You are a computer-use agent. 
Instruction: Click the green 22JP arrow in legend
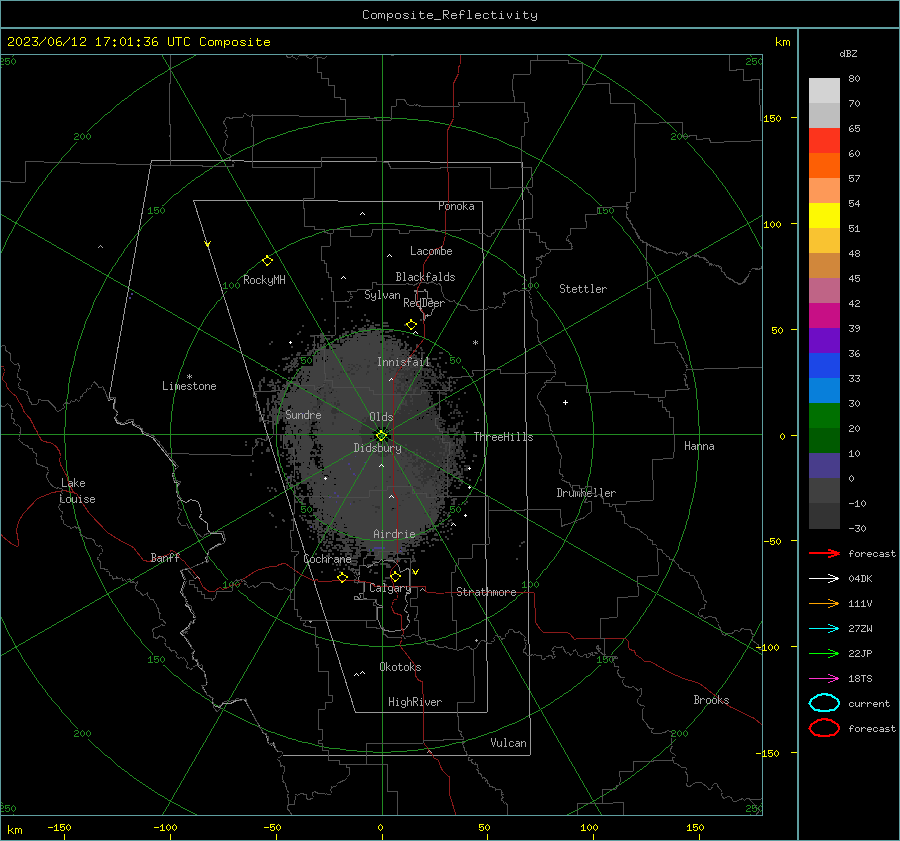824,653
